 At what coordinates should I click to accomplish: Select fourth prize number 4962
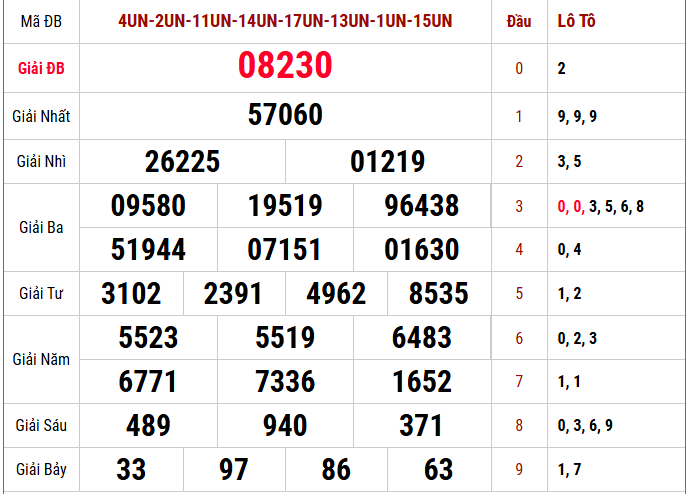click(x=336, y=293)
